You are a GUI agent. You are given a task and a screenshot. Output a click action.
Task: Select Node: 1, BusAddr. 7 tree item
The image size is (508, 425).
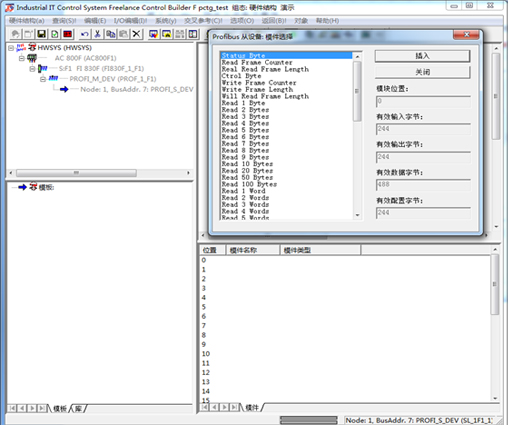(137, 89)
